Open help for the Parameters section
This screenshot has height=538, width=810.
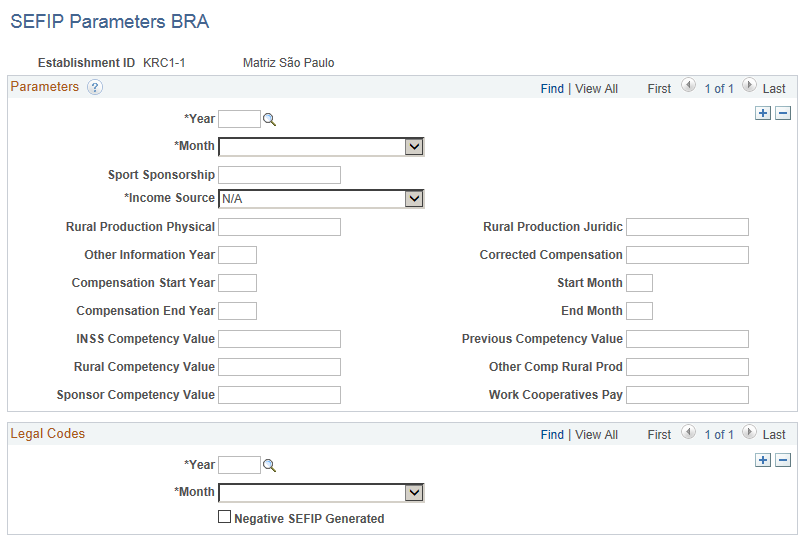point(95,87)
